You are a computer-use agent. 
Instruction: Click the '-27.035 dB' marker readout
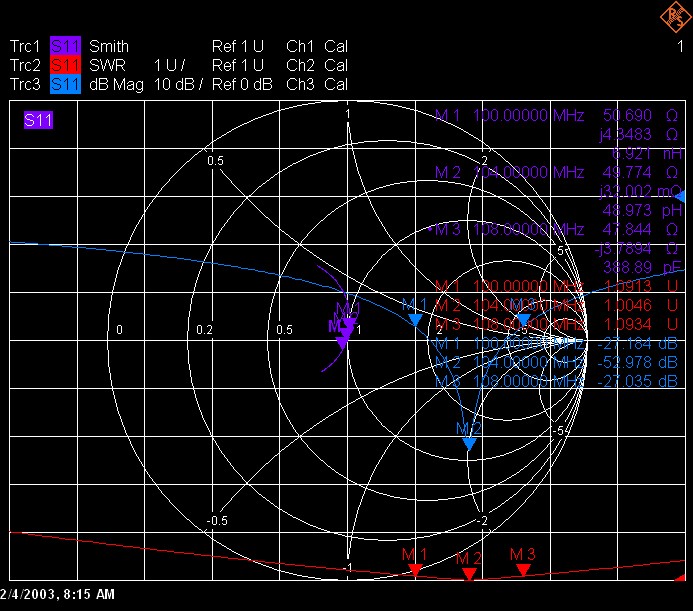point(638,381)
